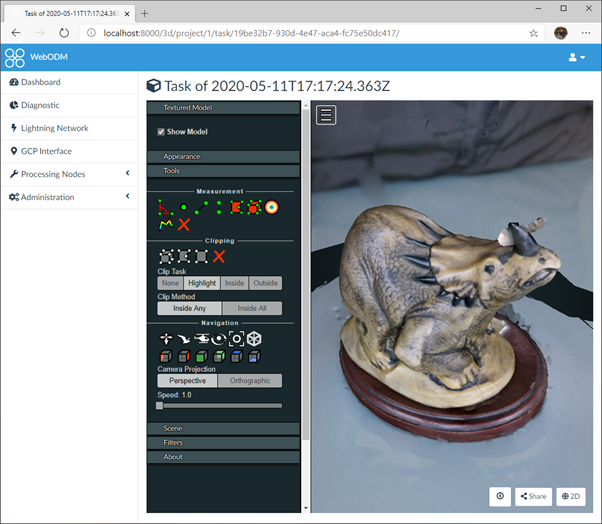
Task: Select the height profile tool
Action: click(x=165, y=225)
